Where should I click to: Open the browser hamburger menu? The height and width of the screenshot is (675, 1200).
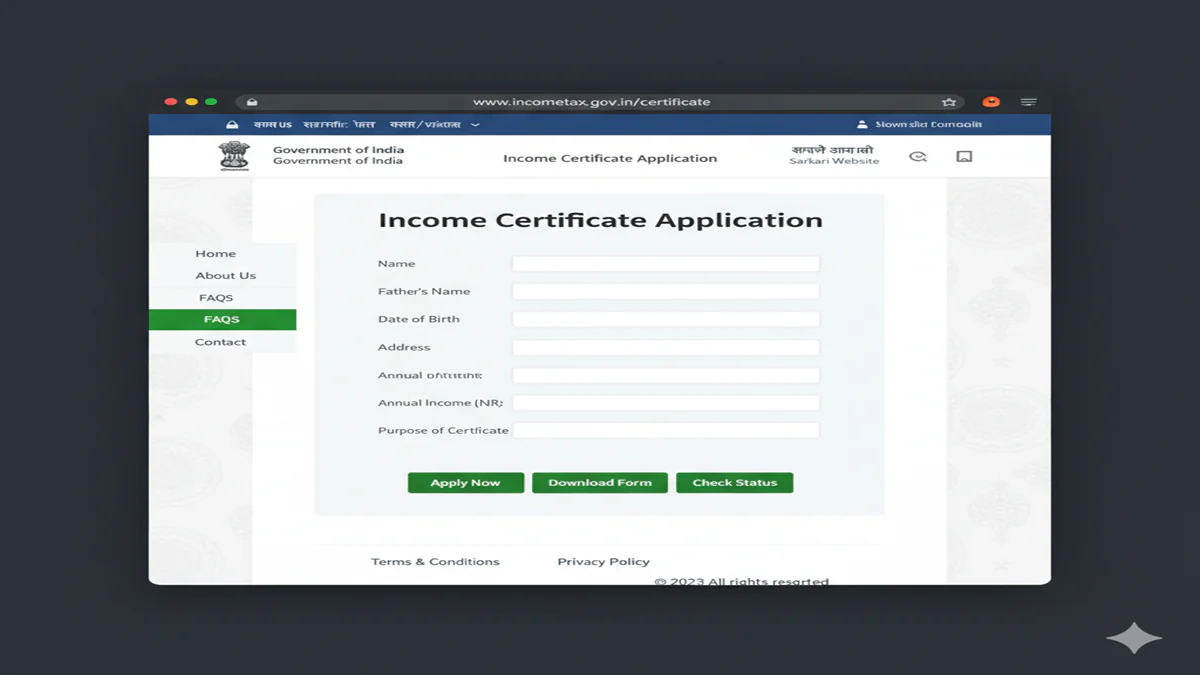[x=1029, y=101]
